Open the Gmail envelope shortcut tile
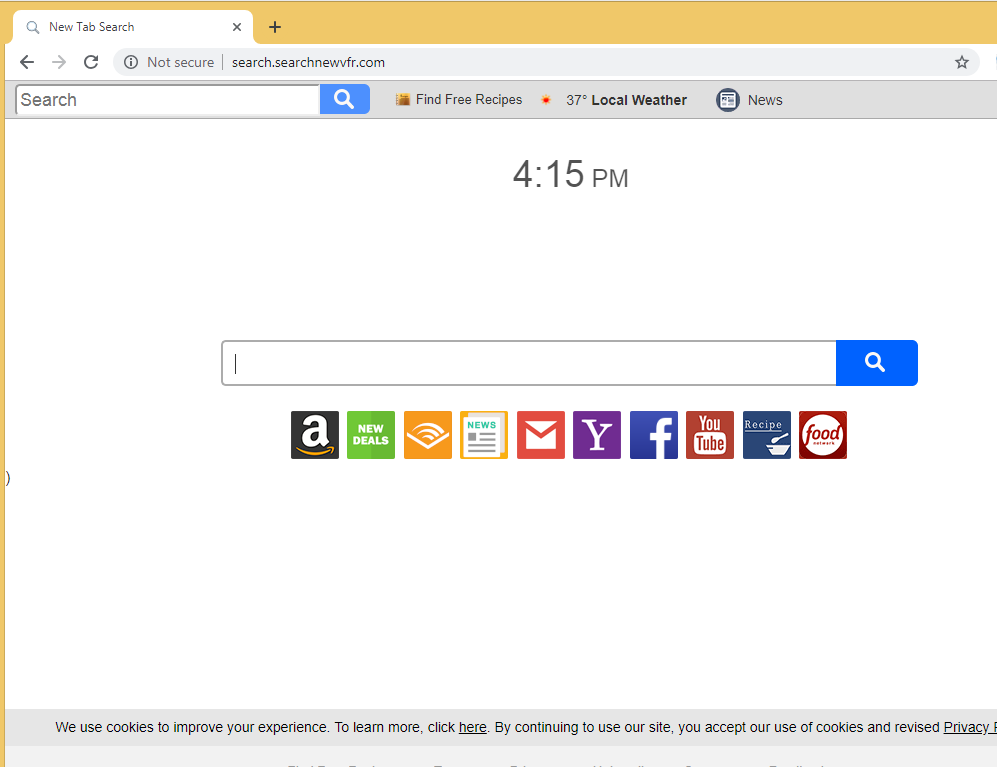 point(540,435)
